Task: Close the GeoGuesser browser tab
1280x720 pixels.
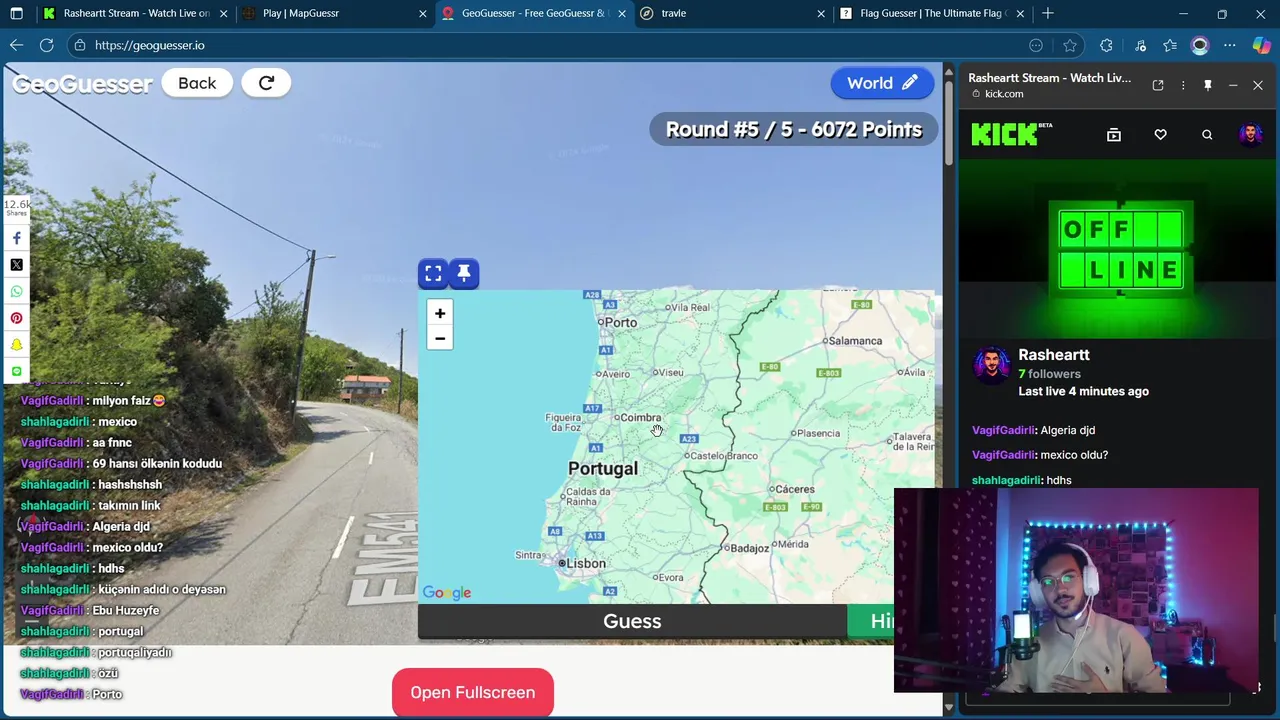Action: 622,13
